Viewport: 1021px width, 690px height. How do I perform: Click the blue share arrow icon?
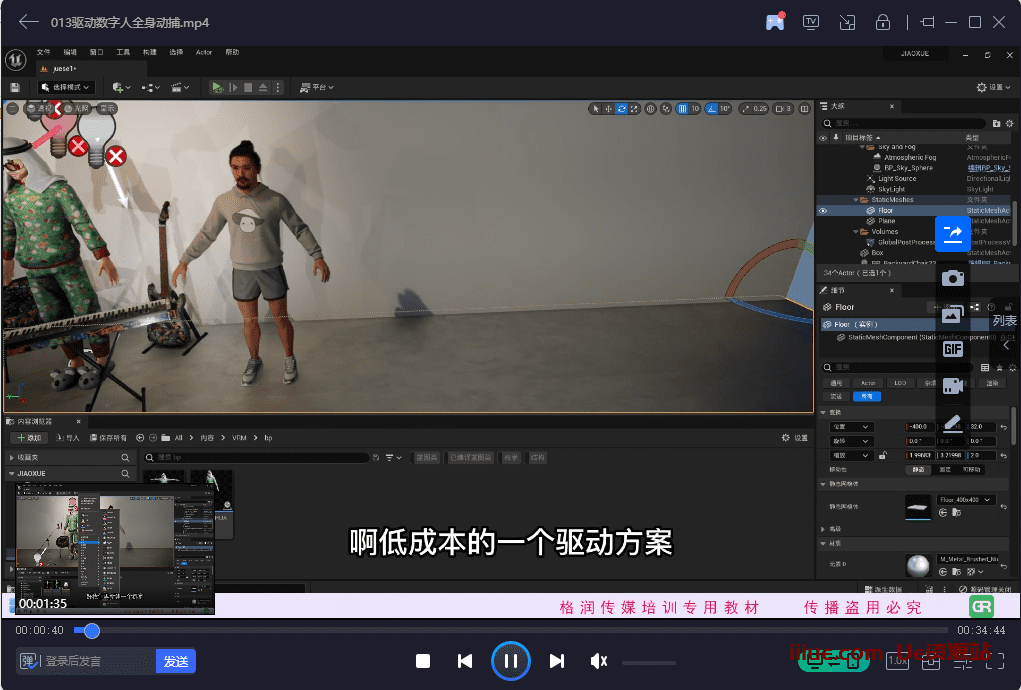(952, 234)
